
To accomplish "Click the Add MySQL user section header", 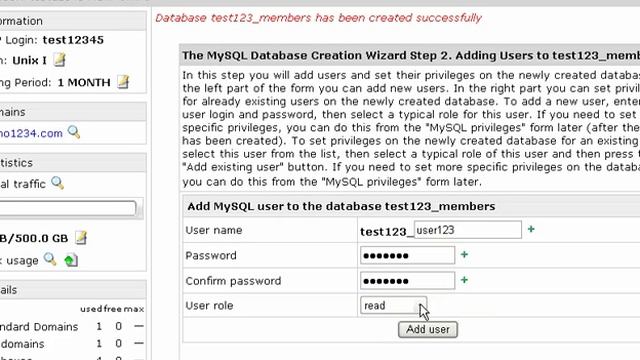I will tap(341, 207).
